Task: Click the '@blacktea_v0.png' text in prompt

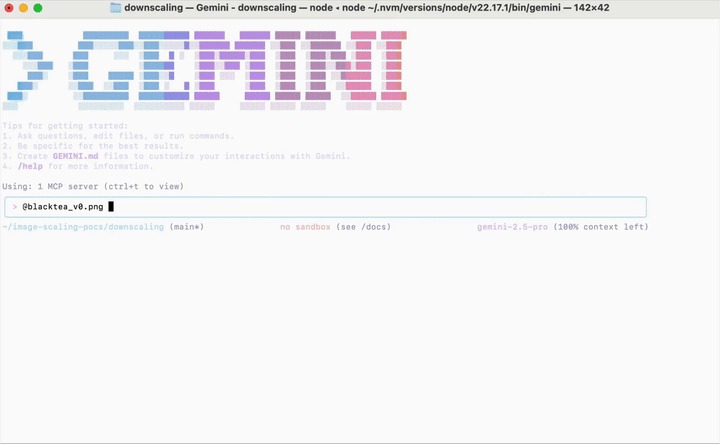Action: [62, 207]
